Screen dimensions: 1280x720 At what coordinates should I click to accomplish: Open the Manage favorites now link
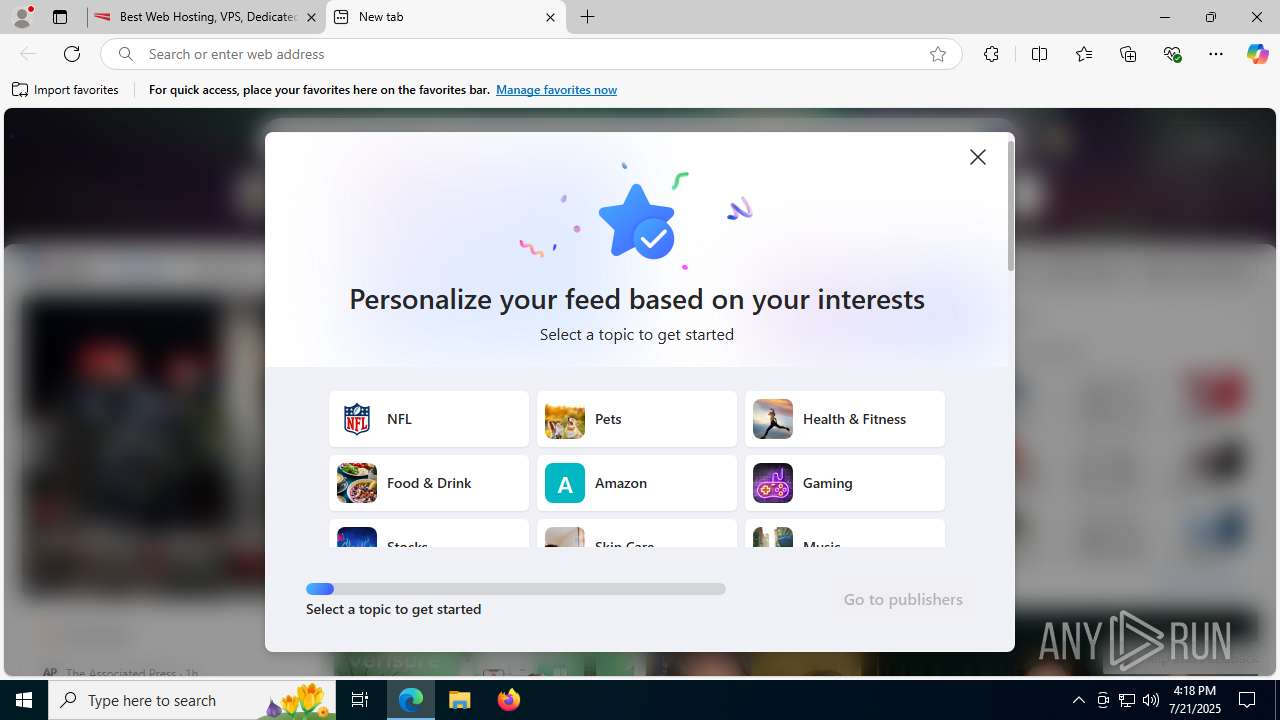coord(556,90)
